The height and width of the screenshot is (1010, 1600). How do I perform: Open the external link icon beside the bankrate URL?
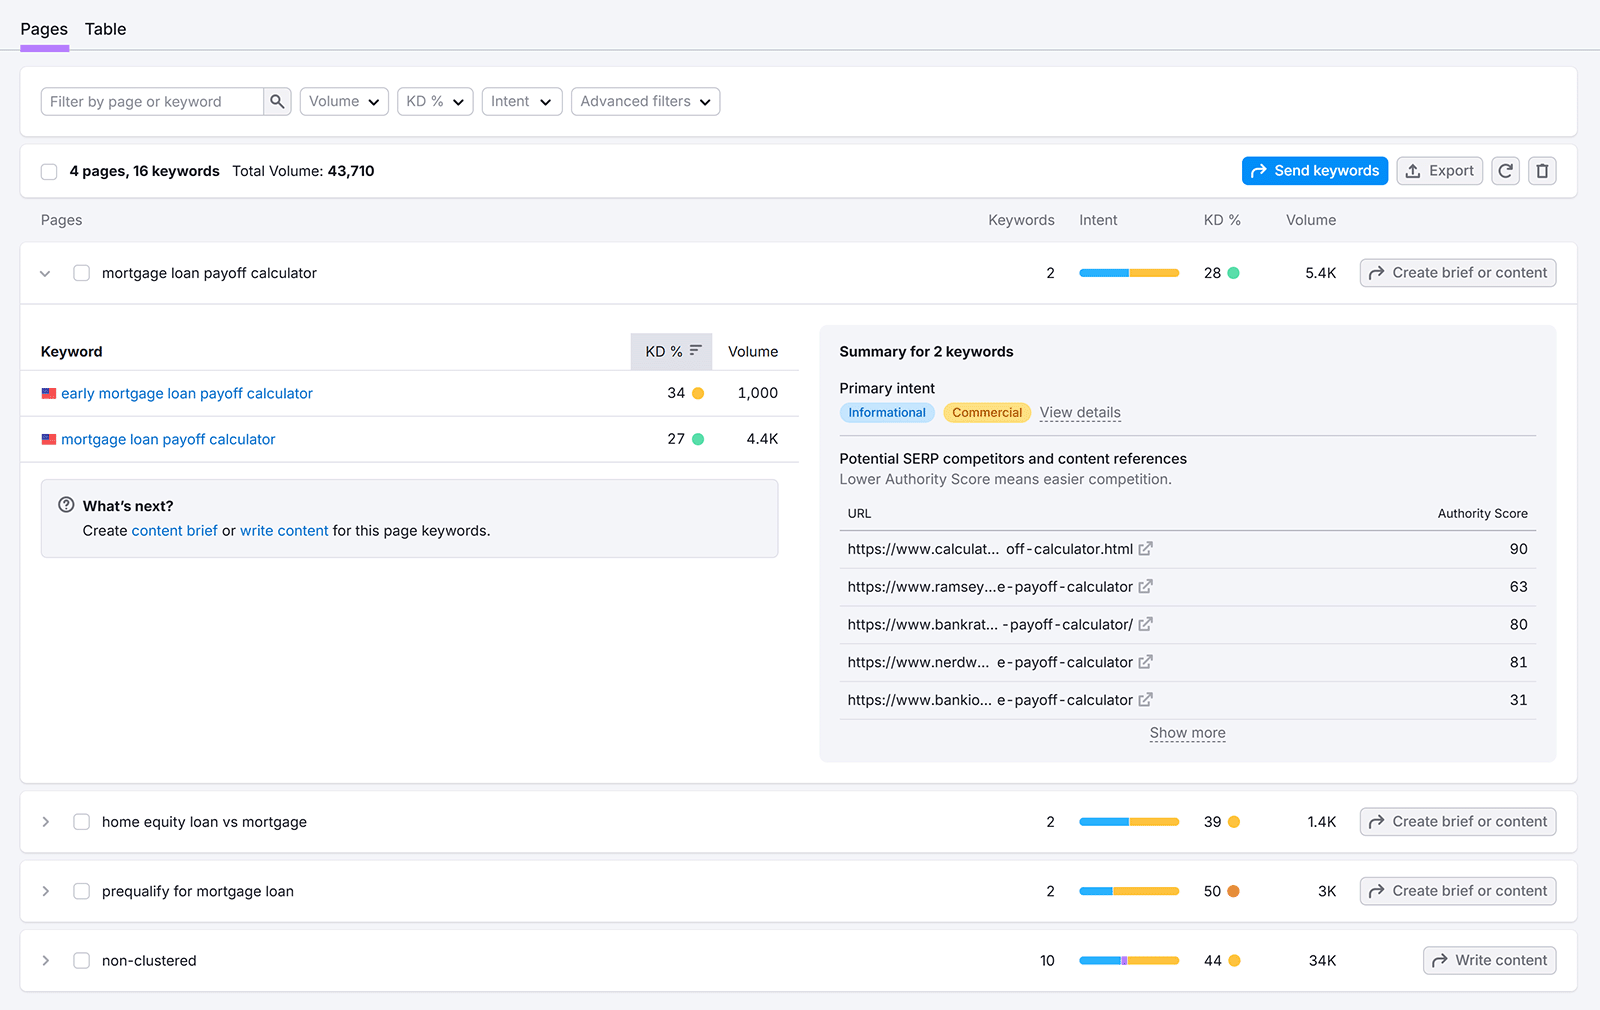click(1146, 624)
